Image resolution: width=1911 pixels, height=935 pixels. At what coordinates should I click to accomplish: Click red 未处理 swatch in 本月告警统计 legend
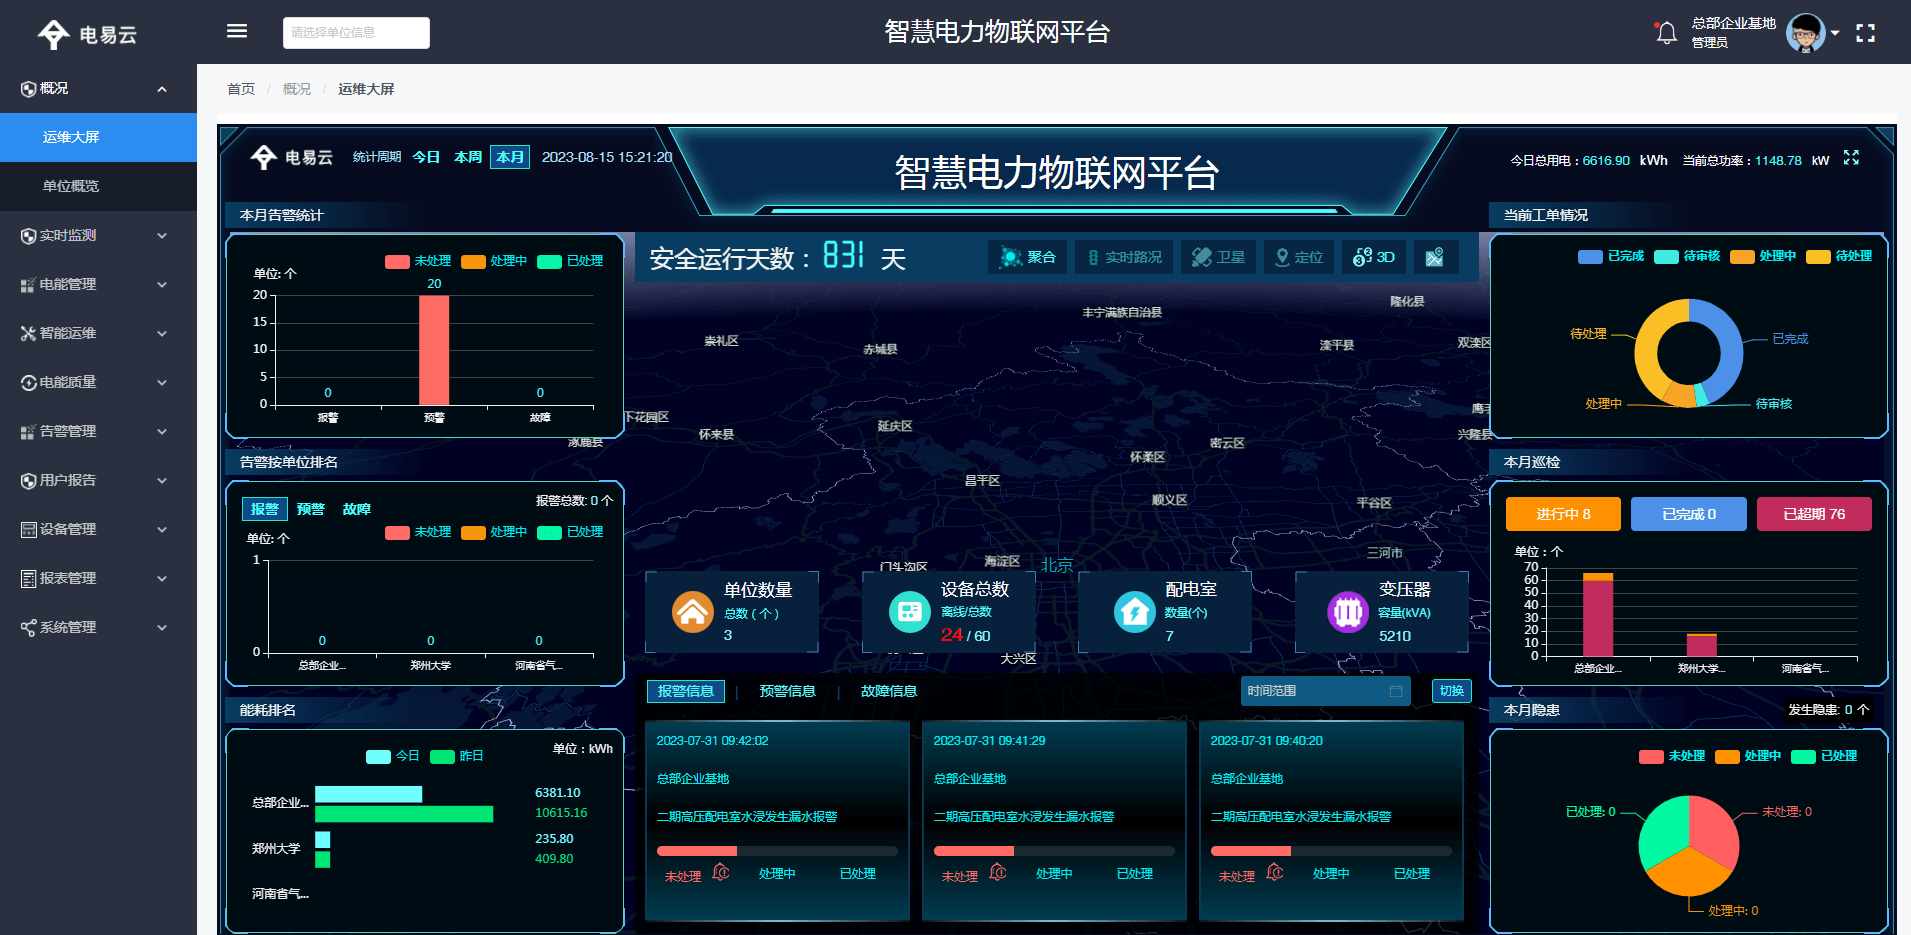pyautogui.click(x=397, y=262)
